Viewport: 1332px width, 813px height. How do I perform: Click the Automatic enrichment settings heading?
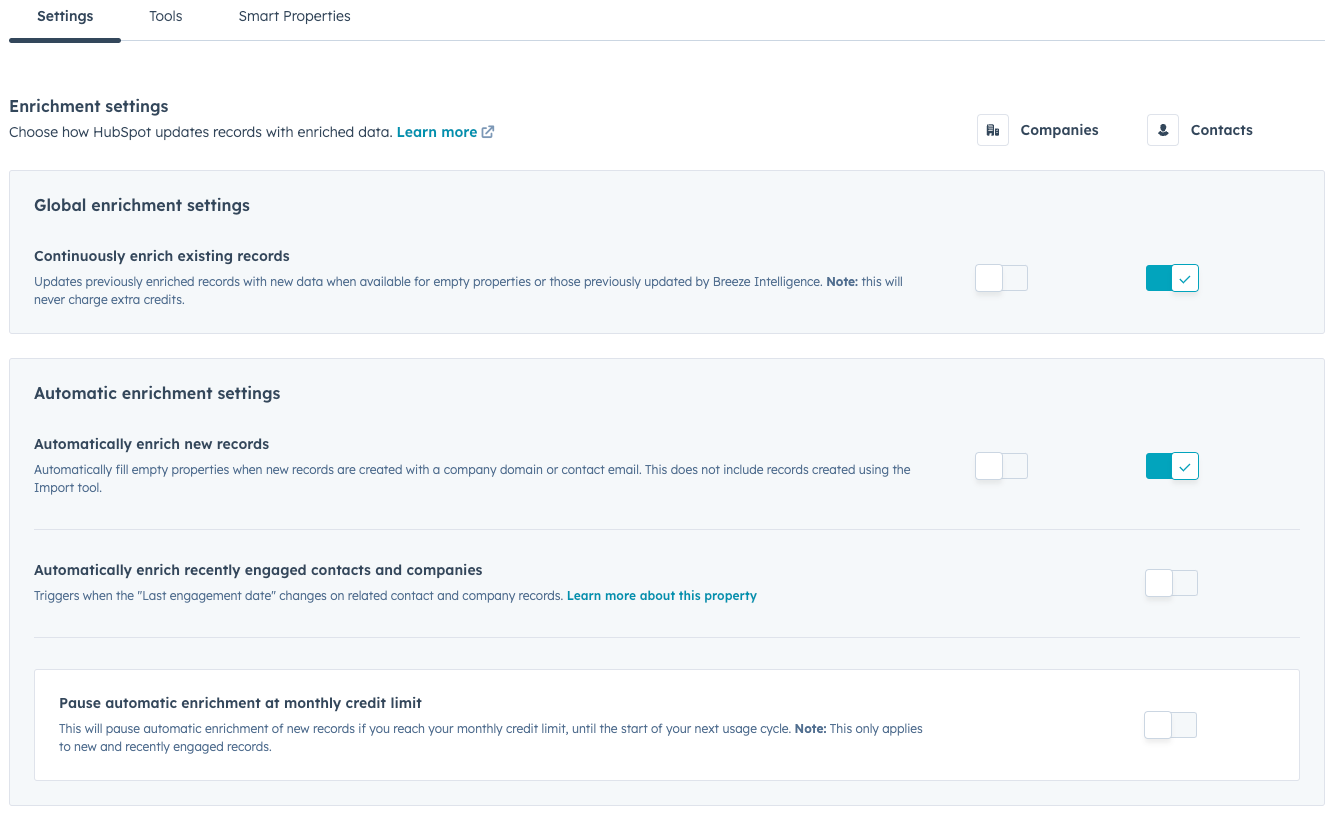pyautogui.click(x=157, y=393)
